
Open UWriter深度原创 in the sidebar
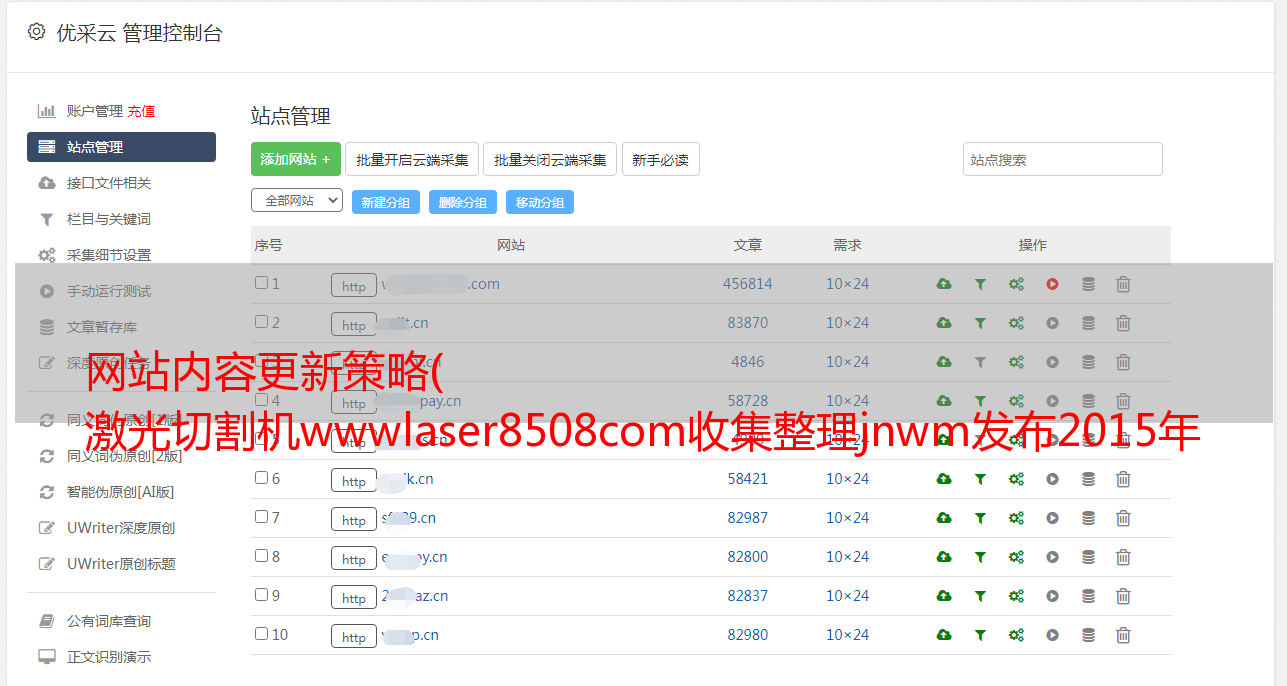click(121, 528)
